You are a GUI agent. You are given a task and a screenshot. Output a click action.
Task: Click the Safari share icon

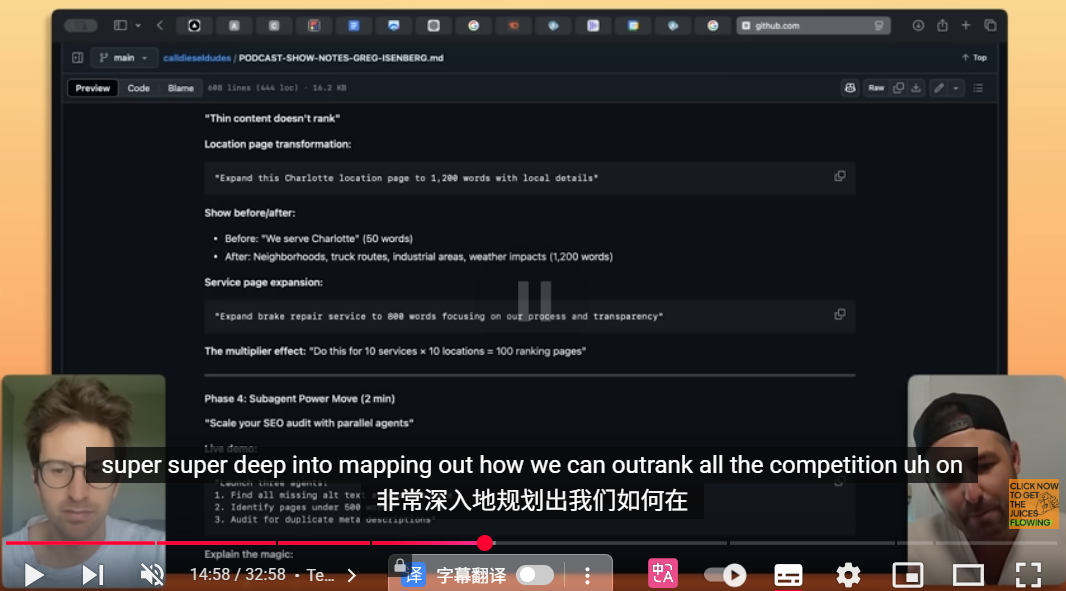[942, 25]
